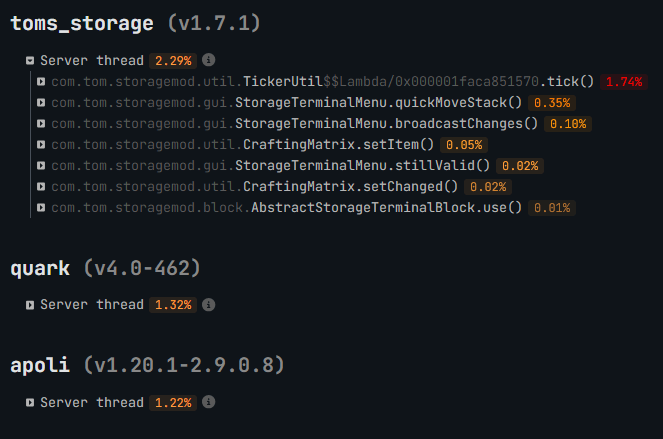Click info icon beside toms_storage Server thread

208,60
